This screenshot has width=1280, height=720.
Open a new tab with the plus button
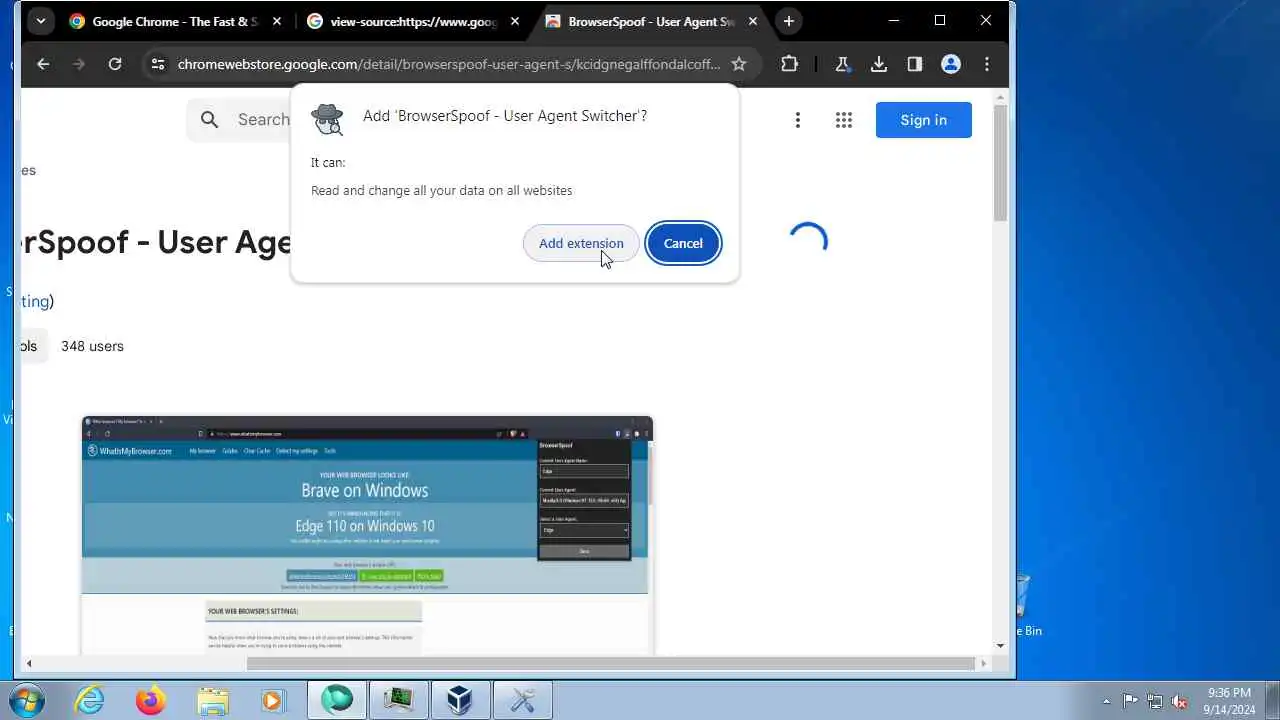point(789,21)
